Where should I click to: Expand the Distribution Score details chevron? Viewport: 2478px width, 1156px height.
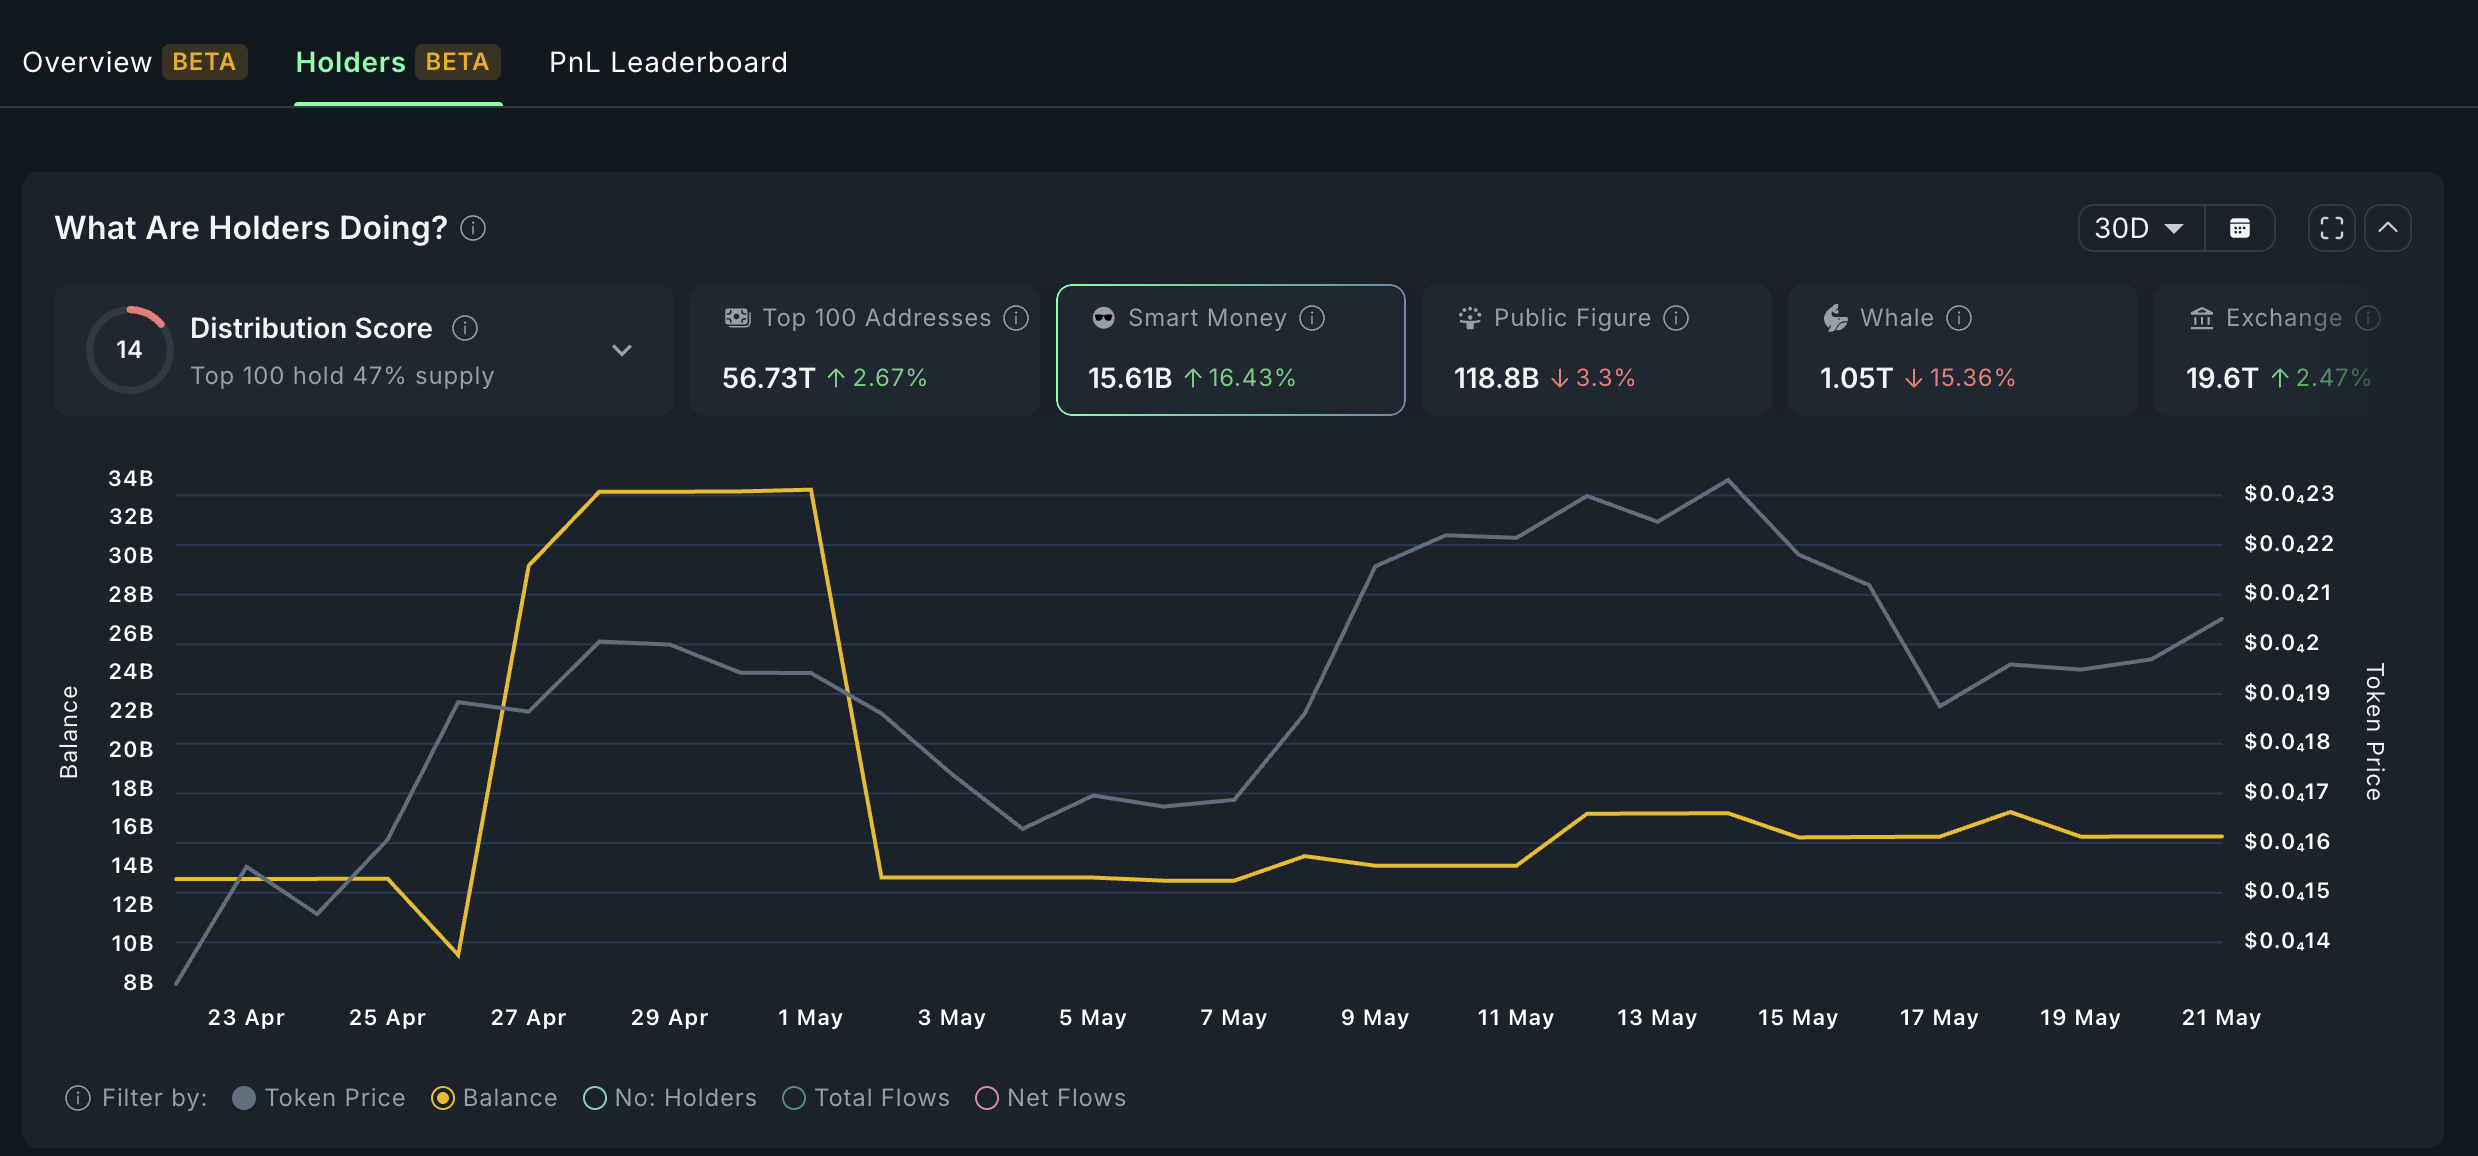pyautogui.click(x=622, y=351)
